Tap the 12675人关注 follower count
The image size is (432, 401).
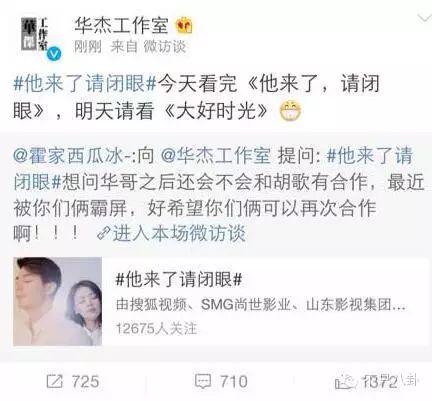coord(156,328)
